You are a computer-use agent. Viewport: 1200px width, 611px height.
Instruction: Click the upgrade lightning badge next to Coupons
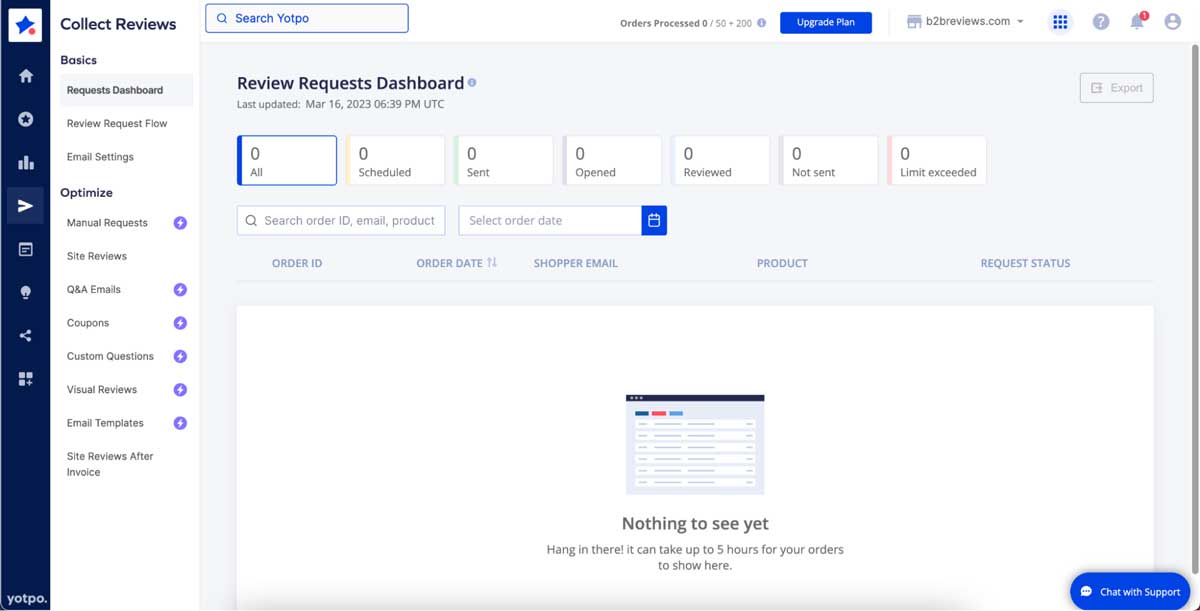[x=180, y=322]
